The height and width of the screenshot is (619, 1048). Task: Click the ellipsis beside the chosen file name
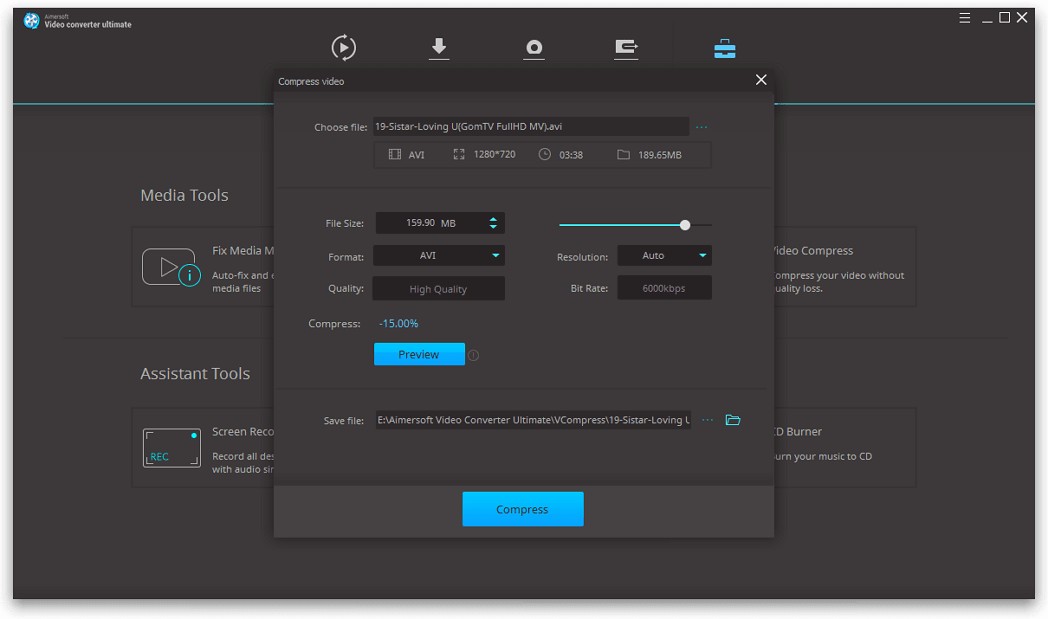pyautogui.click(x=701, y=126)
